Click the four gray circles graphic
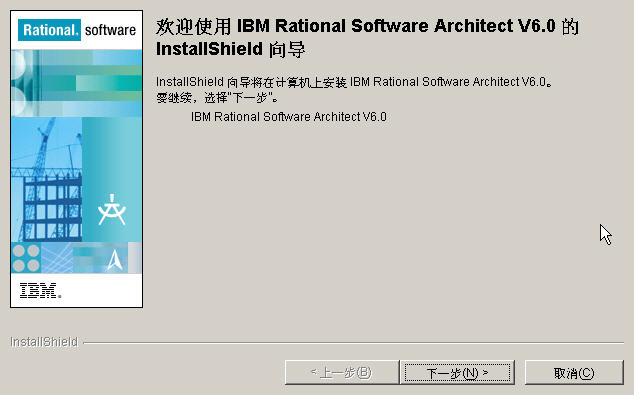The image size is (634, 395). (x=26, y=258)
